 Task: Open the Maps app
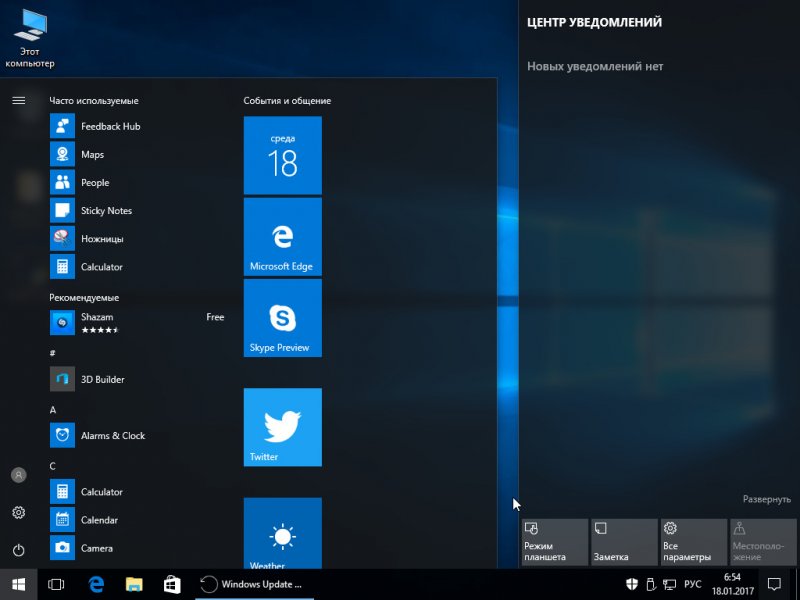[136, 155]
